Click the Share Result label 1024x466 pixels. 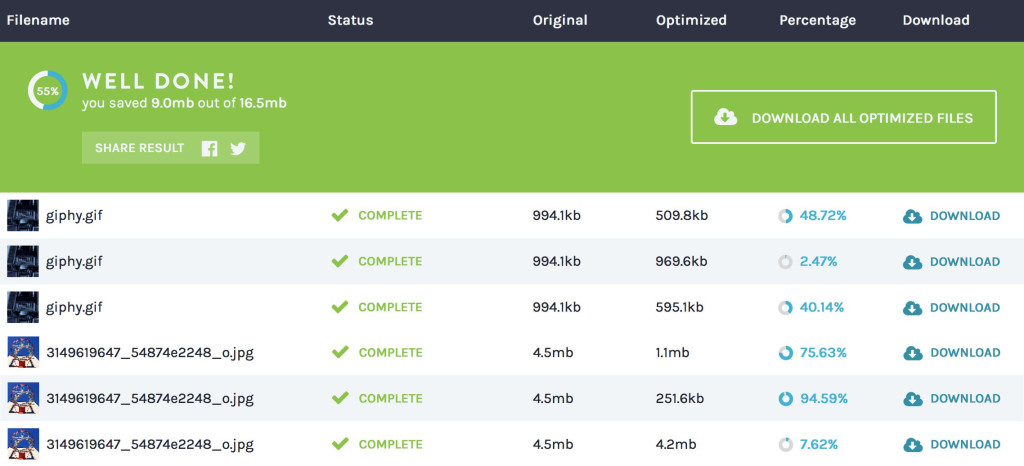tap(140, 148)
